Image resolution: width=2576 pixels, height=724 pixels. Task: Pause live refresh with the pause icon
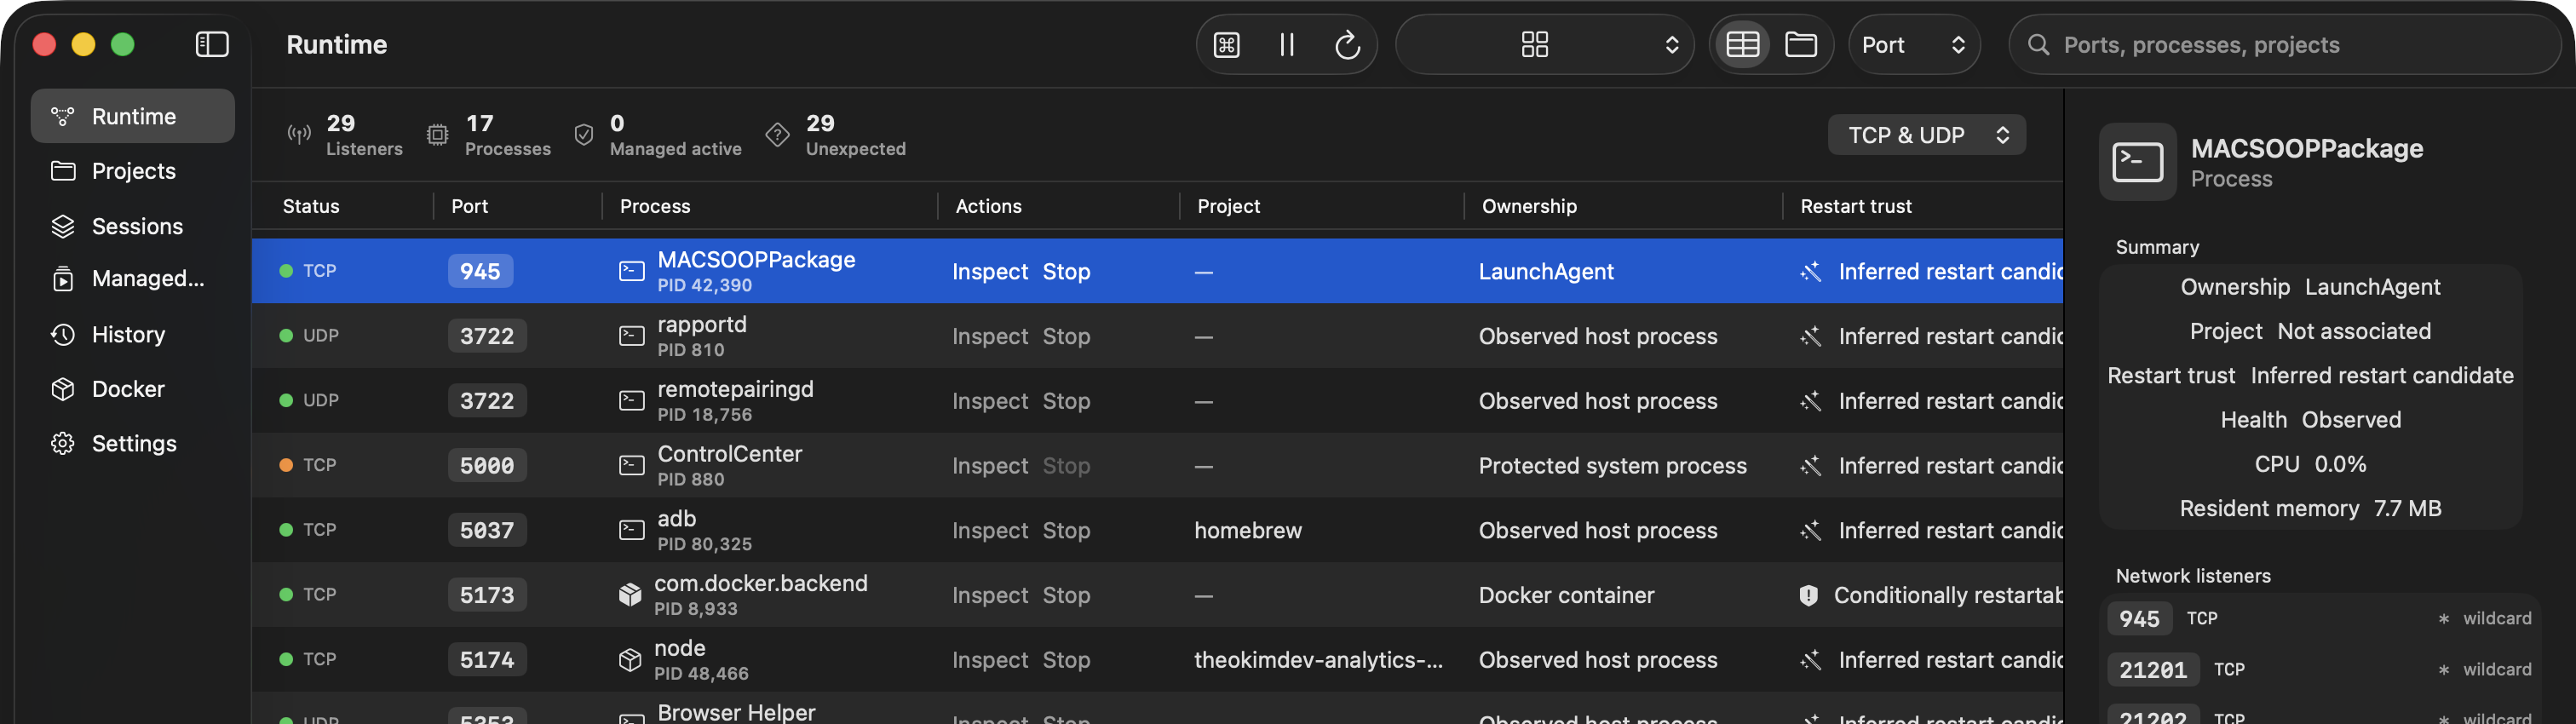pyautogui.click(x=1286, y=45)
